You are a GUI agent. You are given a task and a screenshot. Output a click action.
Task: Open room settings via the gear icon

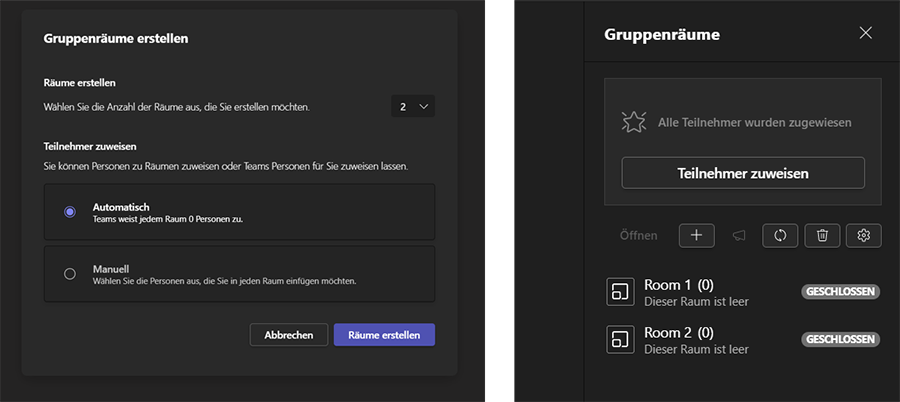864,235
